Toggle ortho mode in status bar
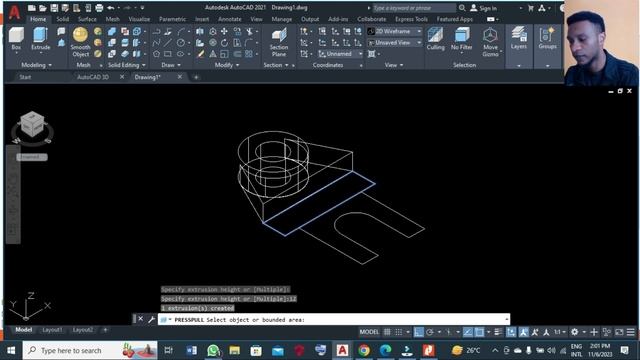 [419, 332]
